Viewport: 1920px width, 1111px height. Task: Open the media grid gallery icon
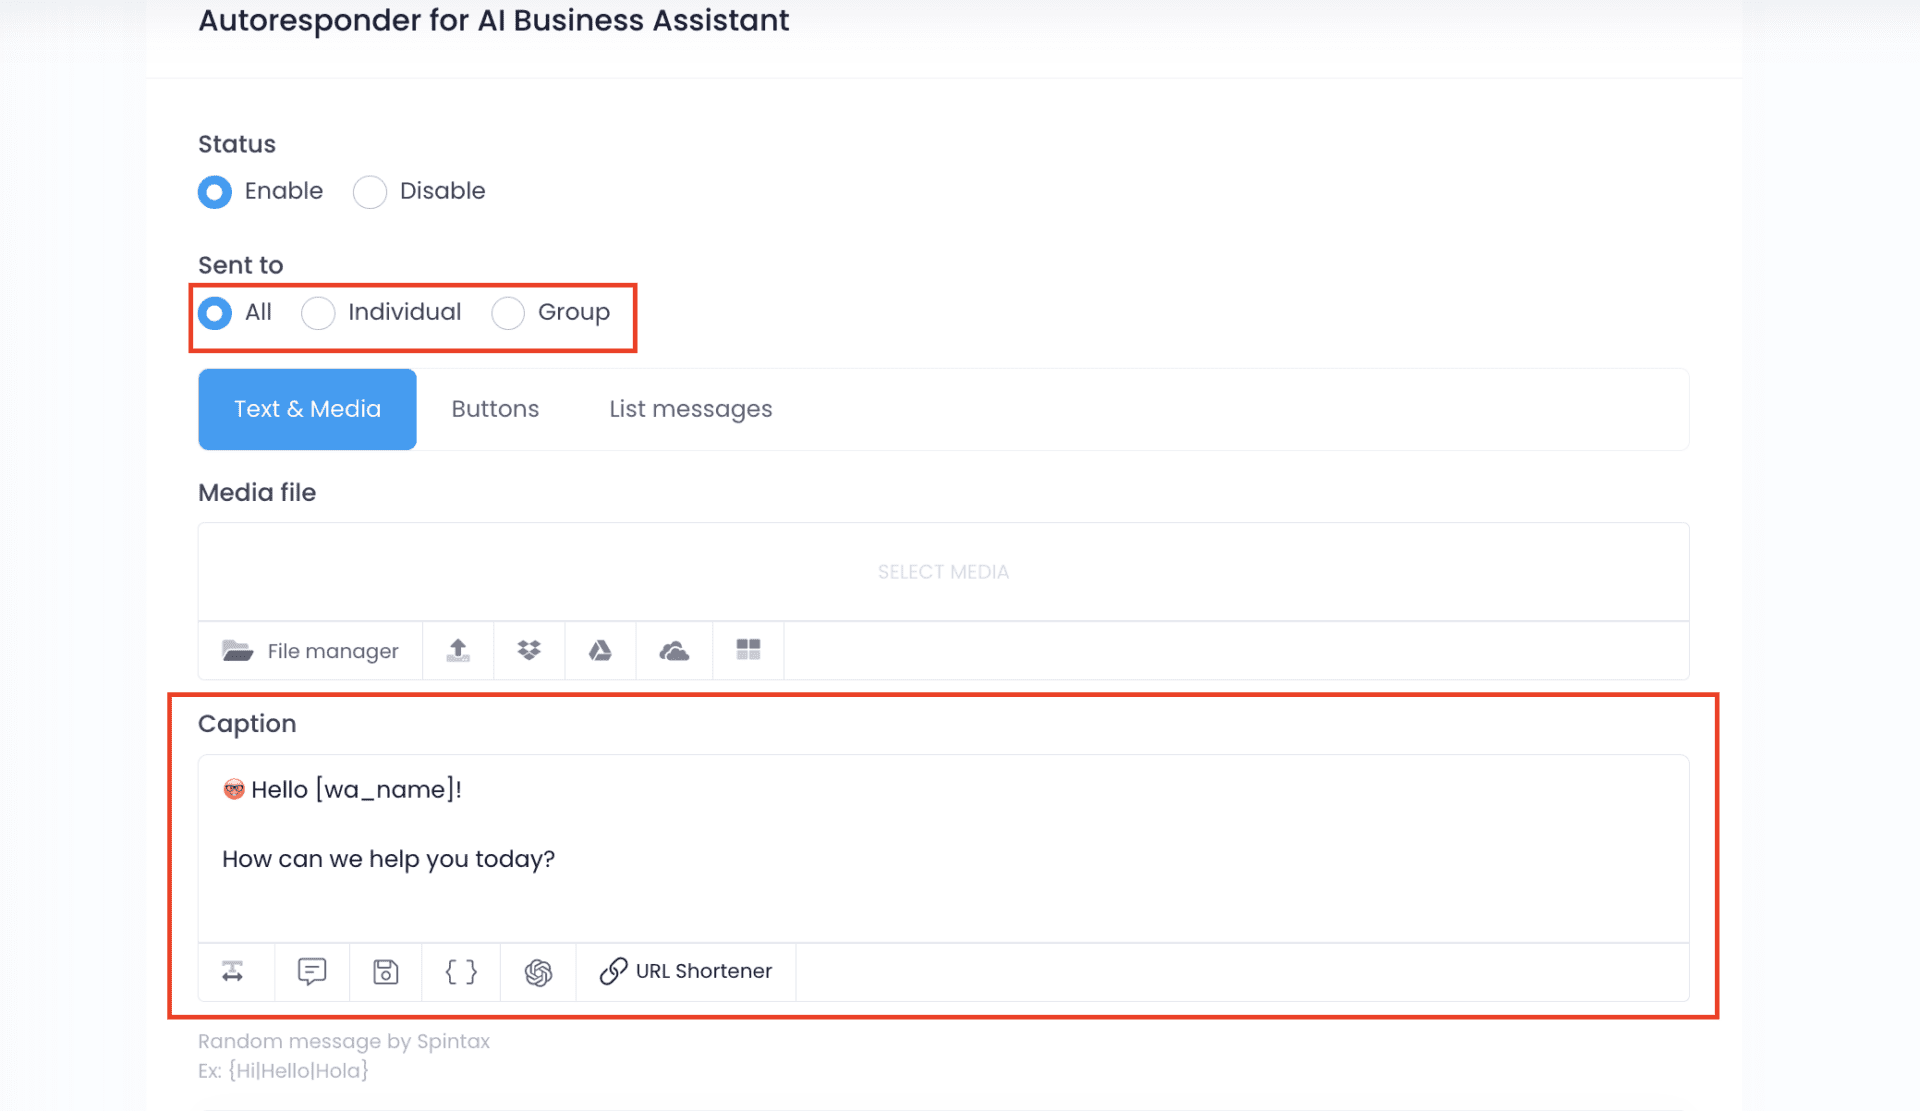(x=748, y=650)
